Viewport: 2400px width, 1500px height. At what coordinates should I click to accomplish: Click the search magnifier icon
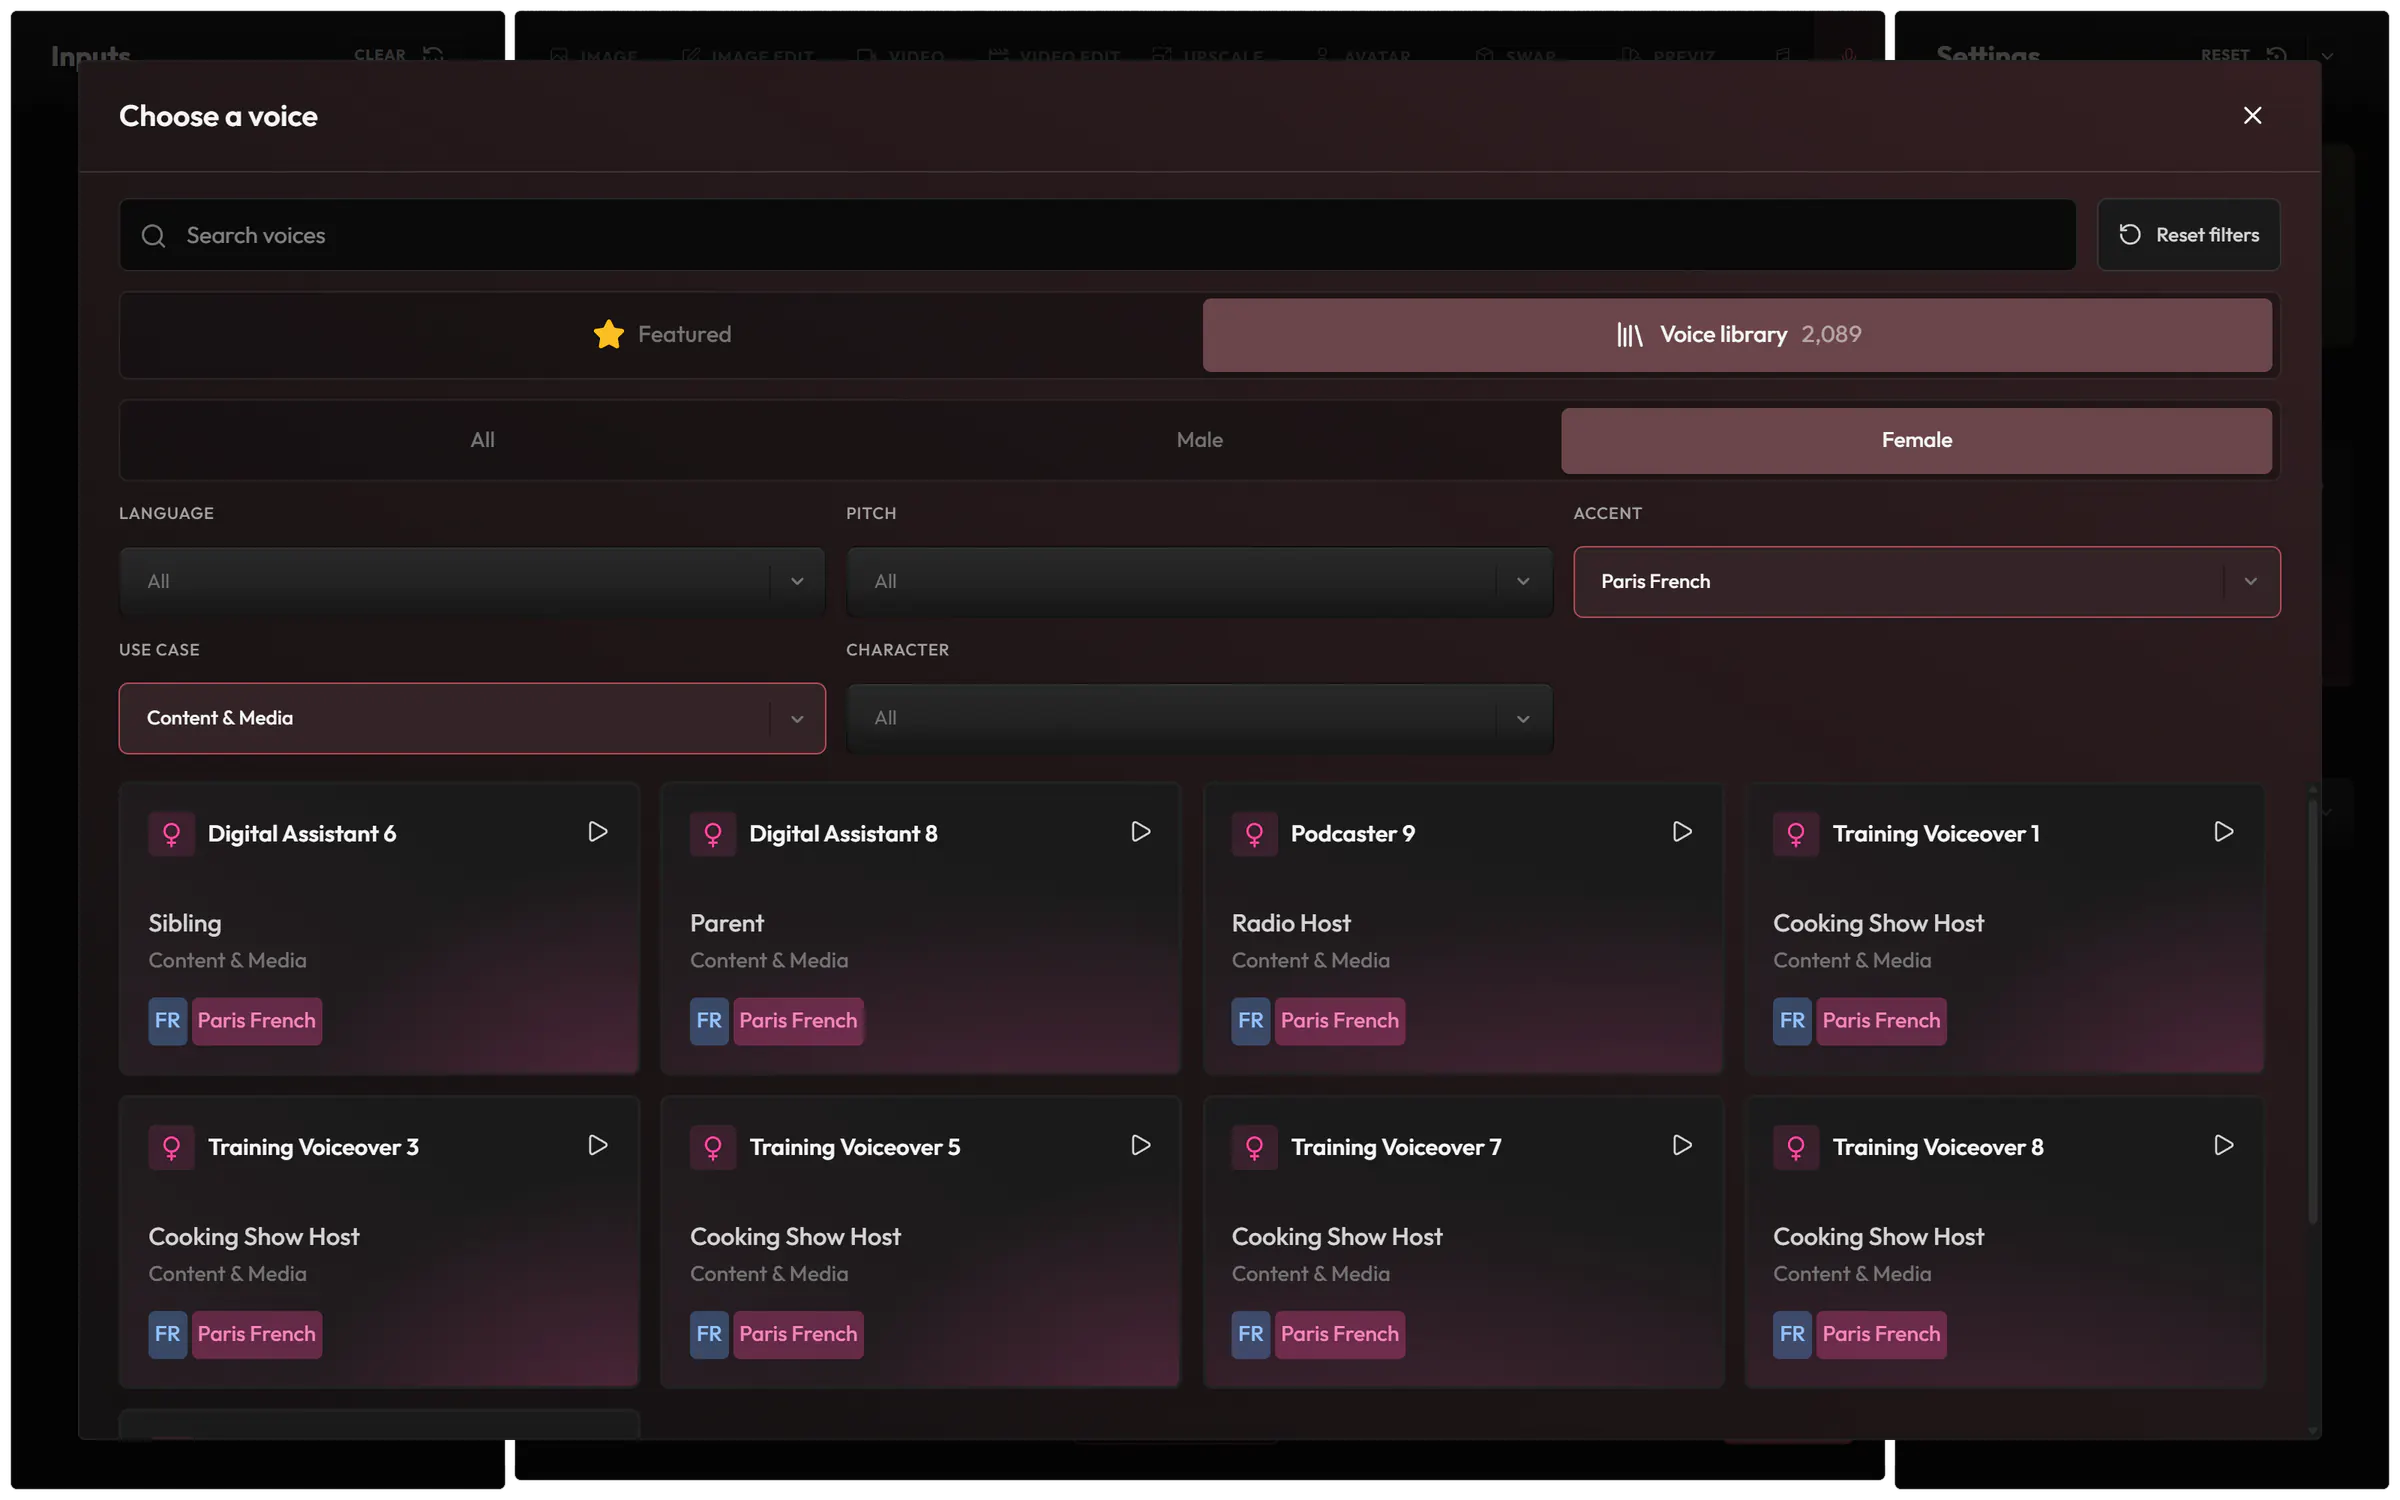153,236
